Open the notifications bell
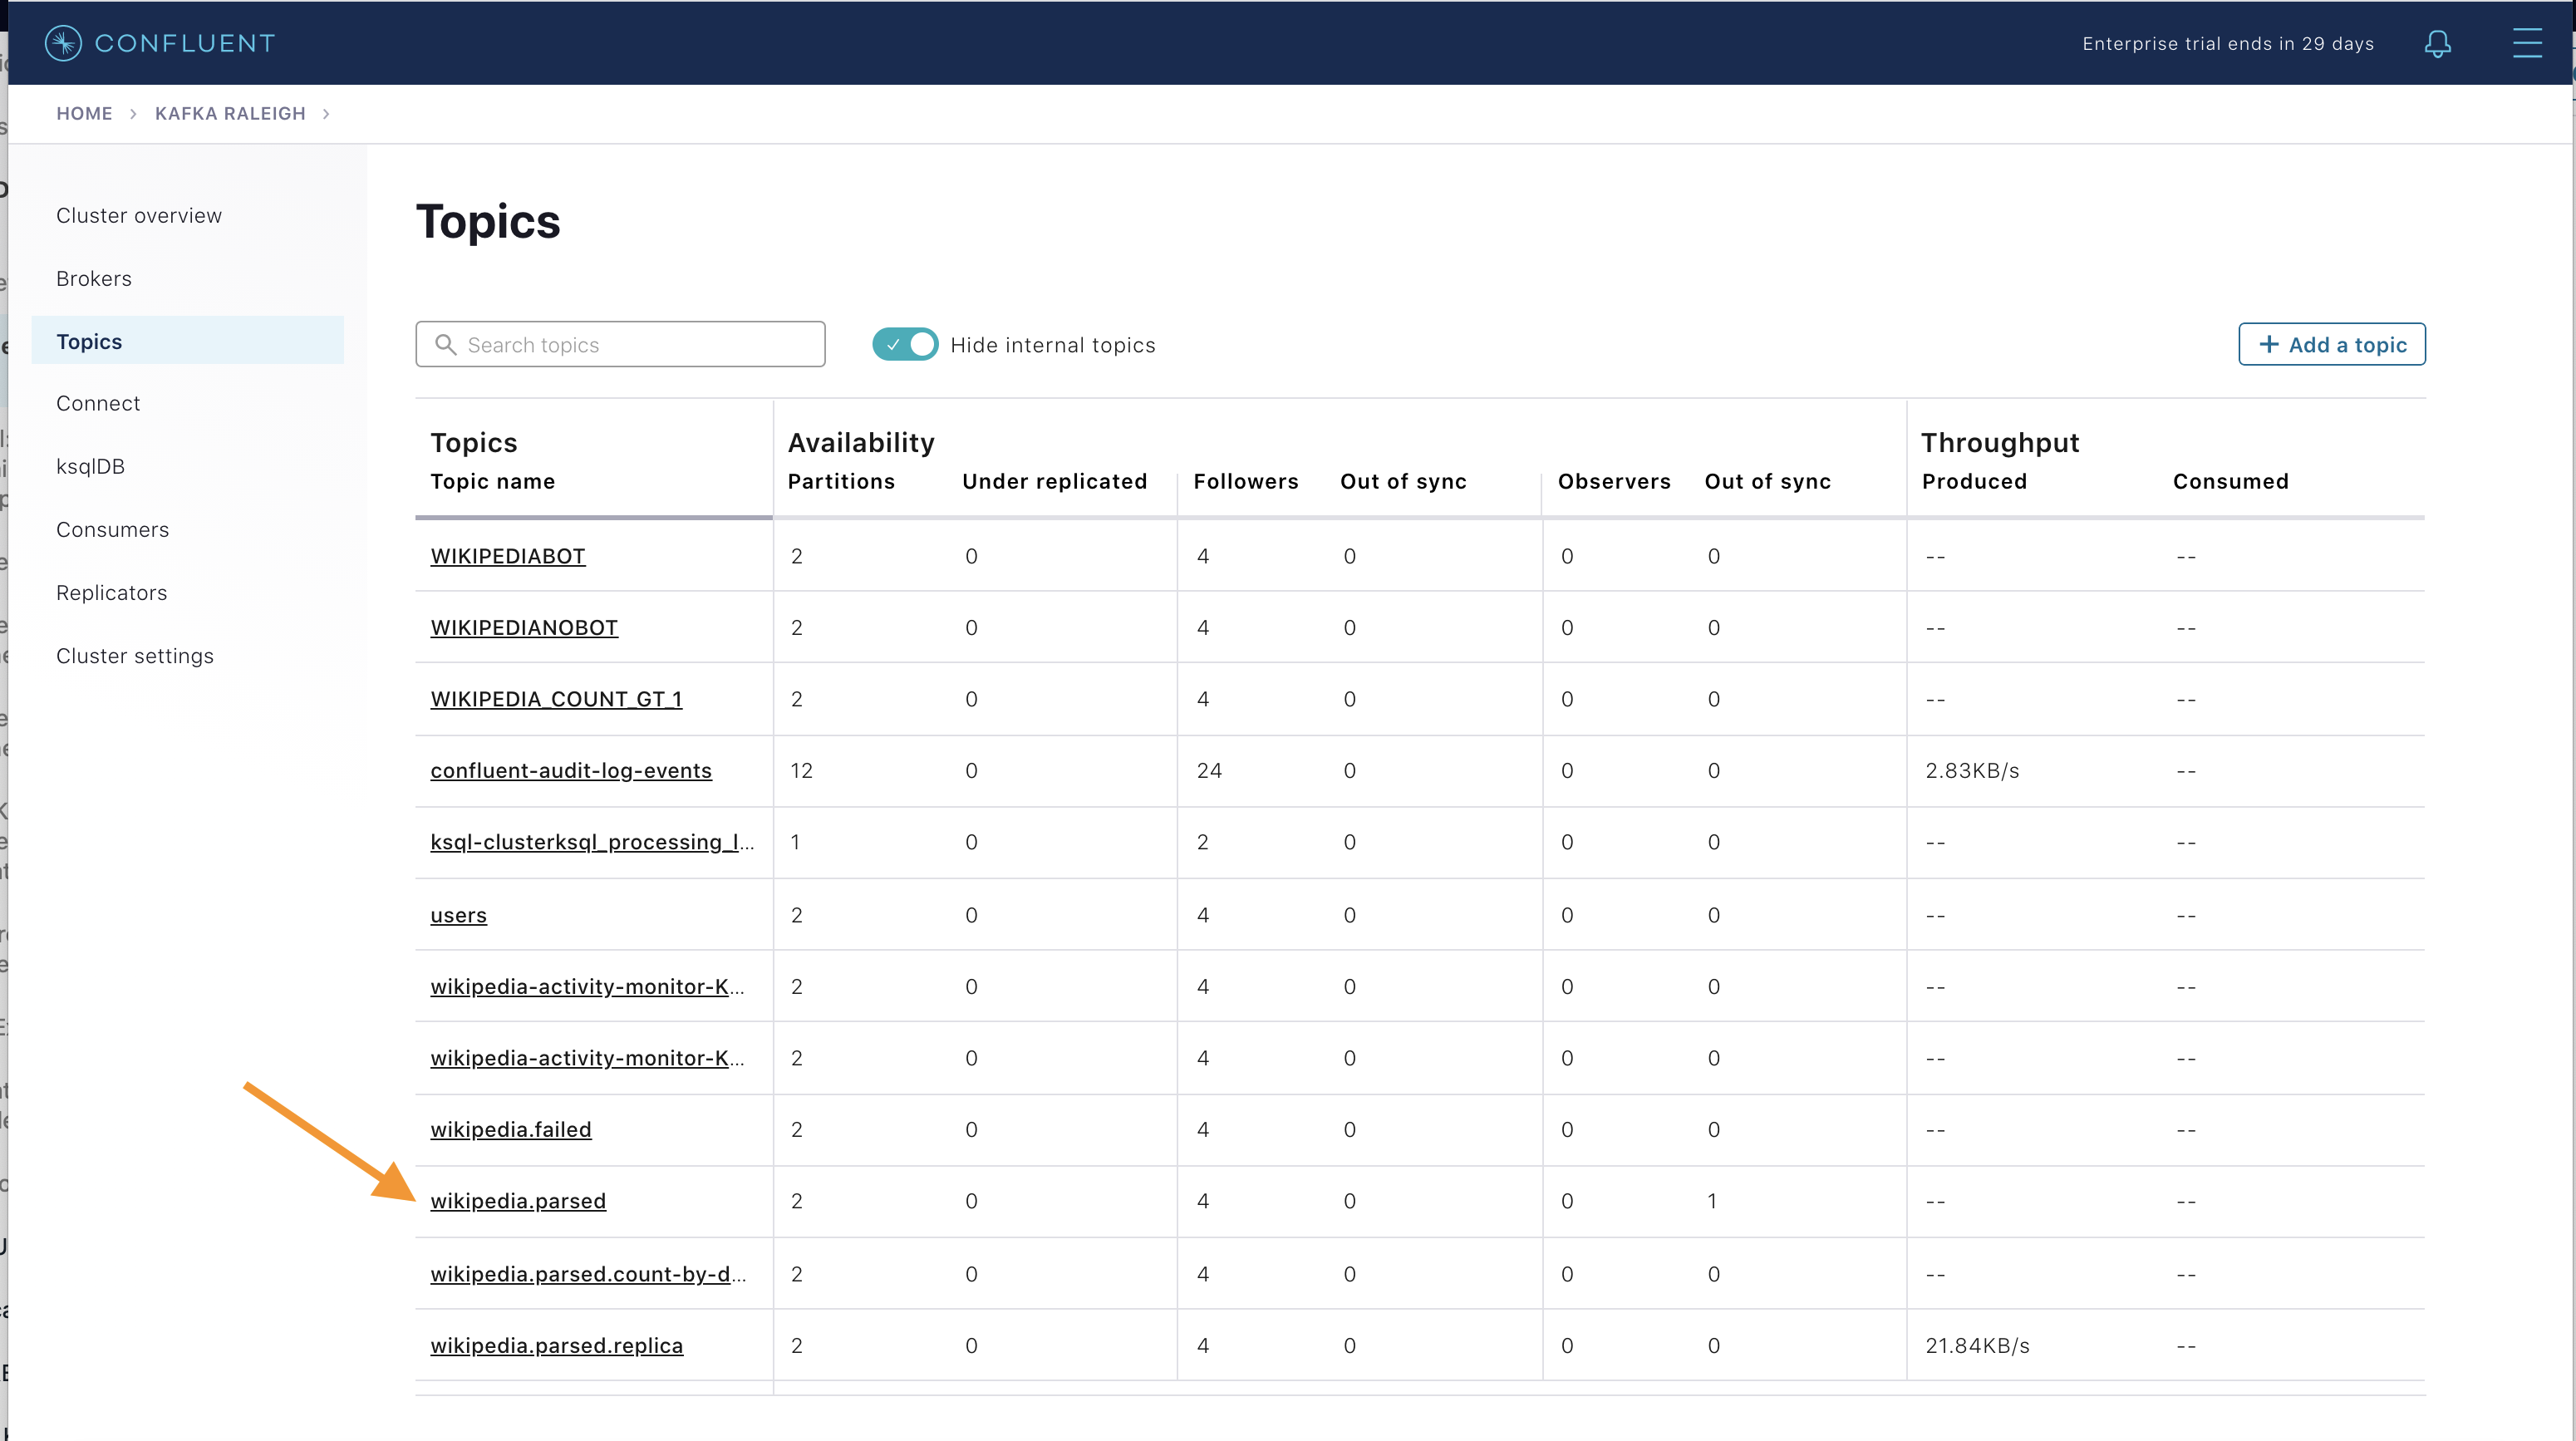2576x1441 pixels. [x=2437, y=43]
